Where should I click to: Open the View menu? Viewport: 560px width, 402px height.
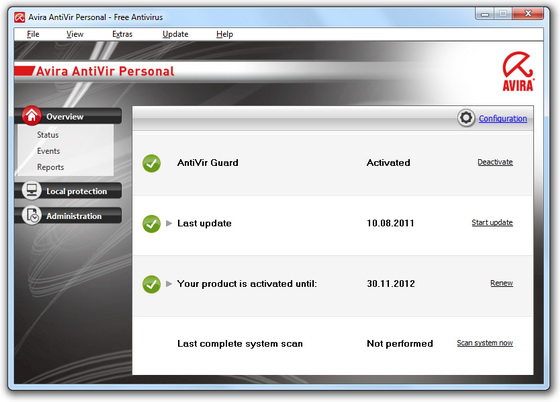point(75,34)
